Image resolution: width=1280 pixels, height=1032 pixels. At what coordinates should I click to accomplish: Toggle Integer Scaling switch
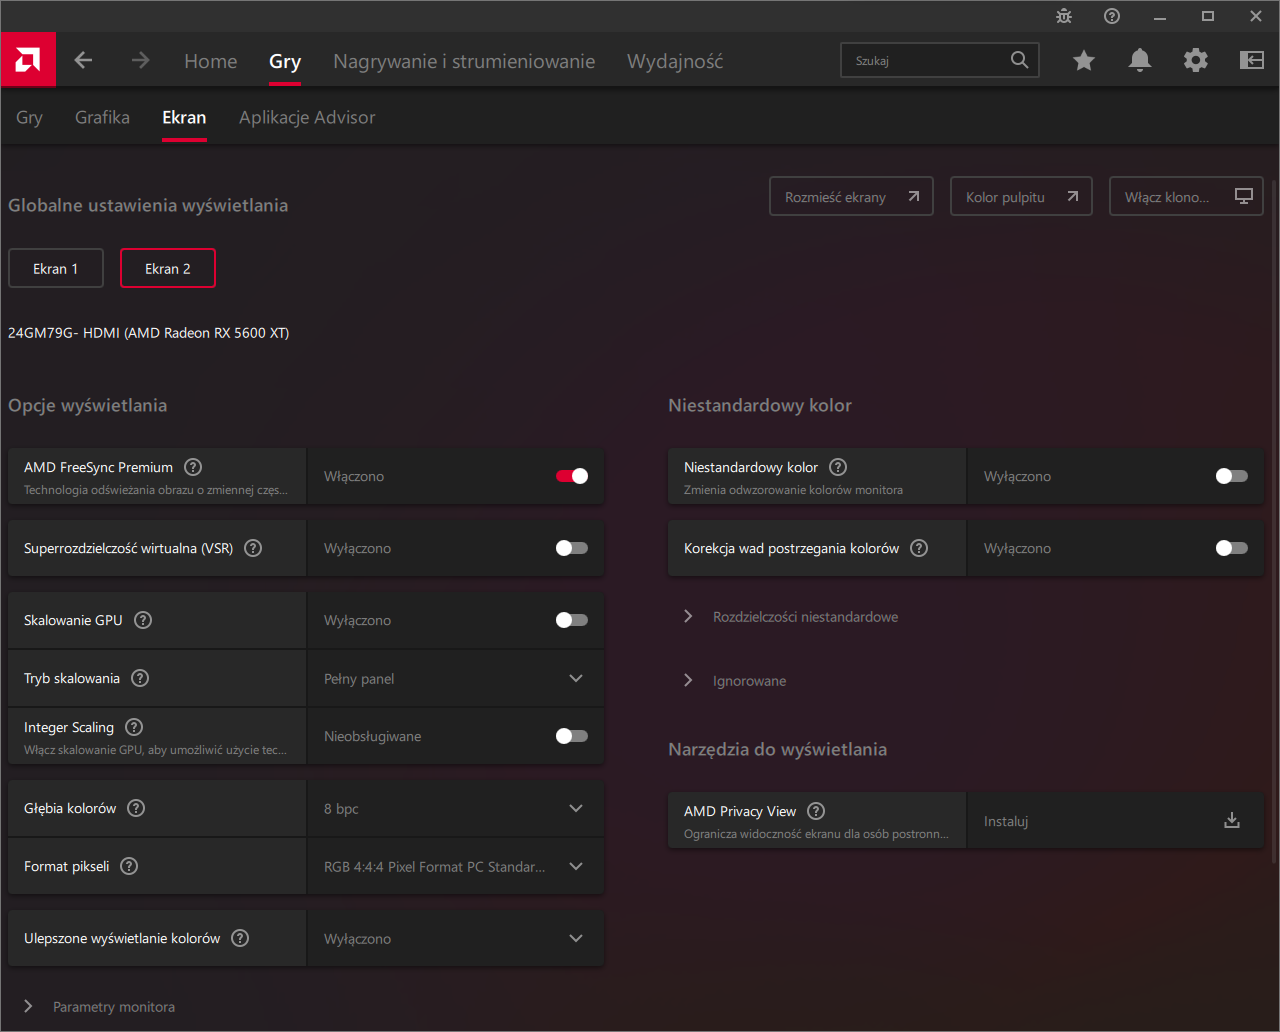(572, 736)
